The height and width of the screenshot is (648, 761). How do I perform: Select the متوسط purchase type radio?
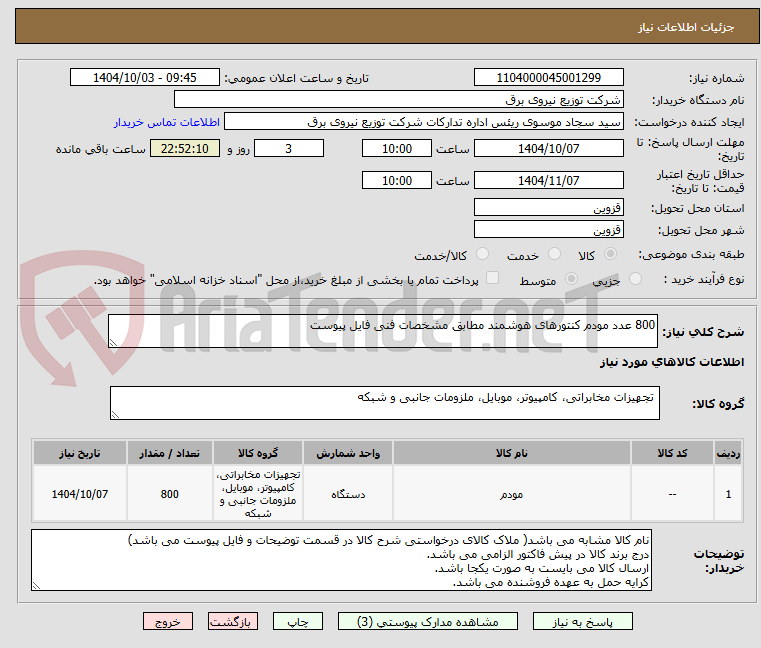tap(571, 279)
